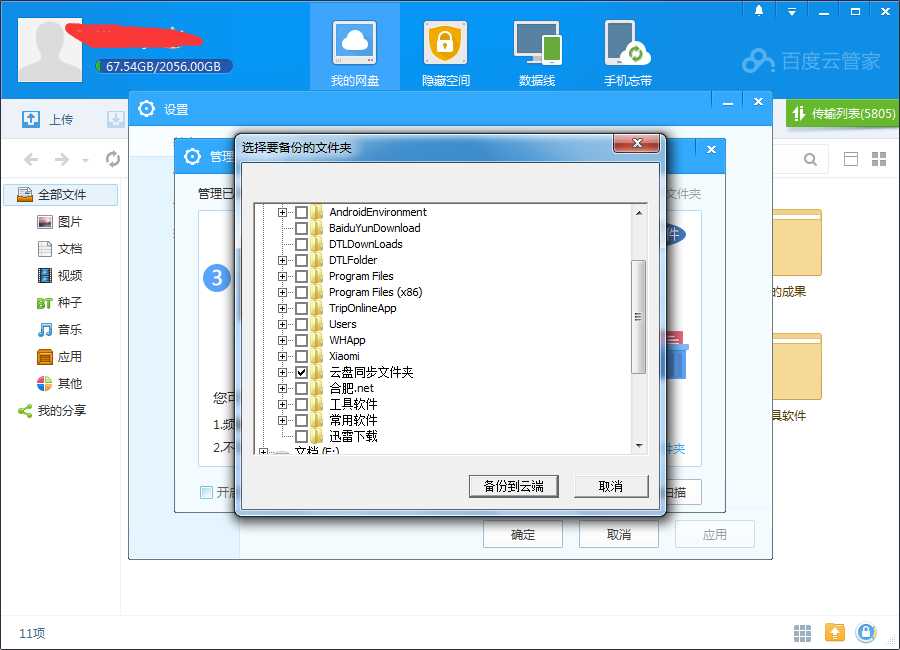Check the Program Files checkbox

click(301, 276)
